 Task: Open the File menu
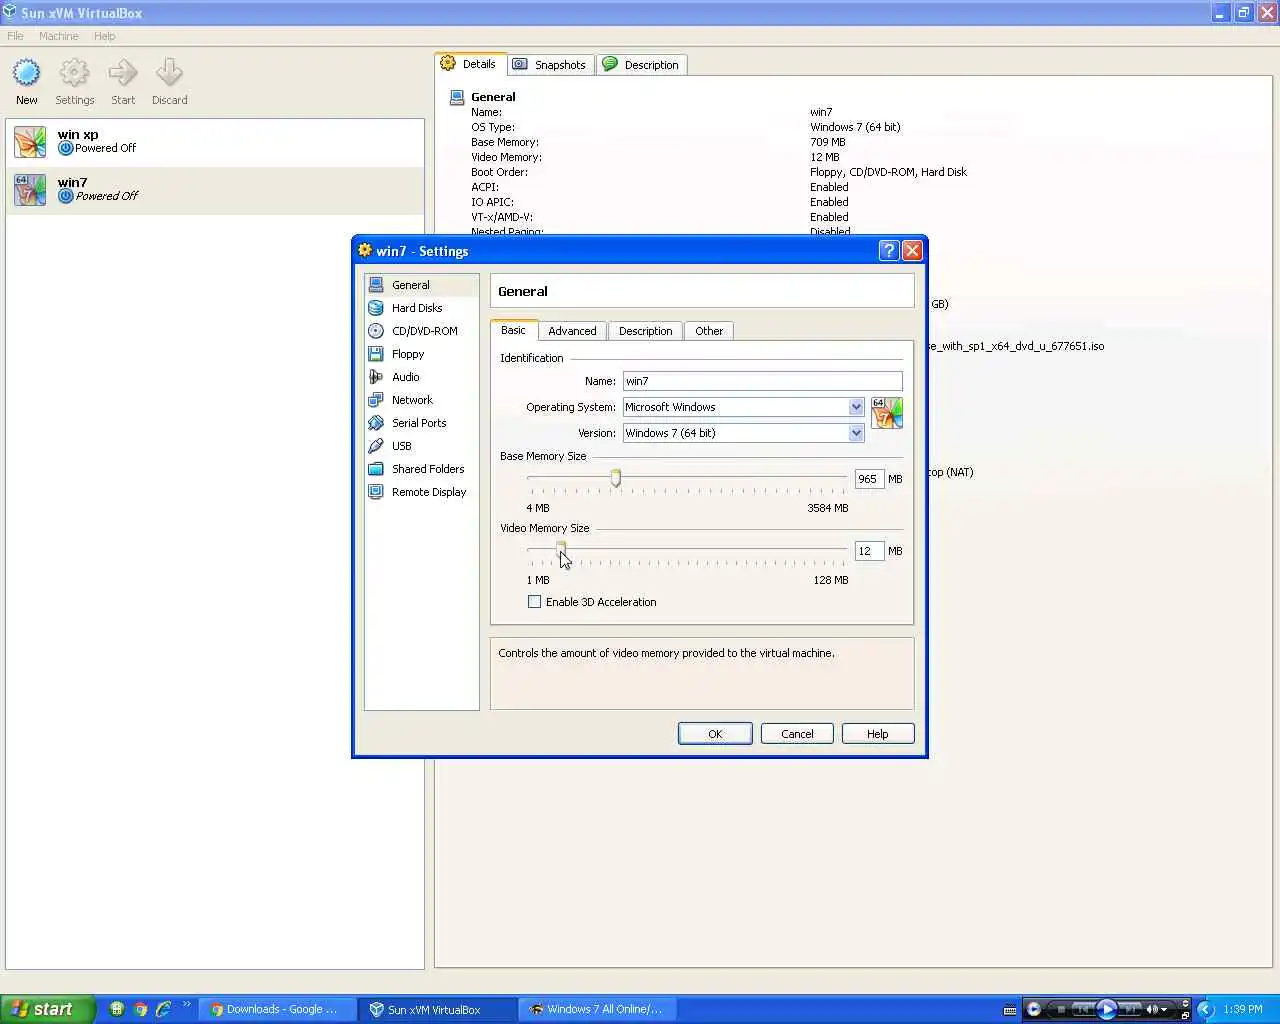click(x=15, y=36)
